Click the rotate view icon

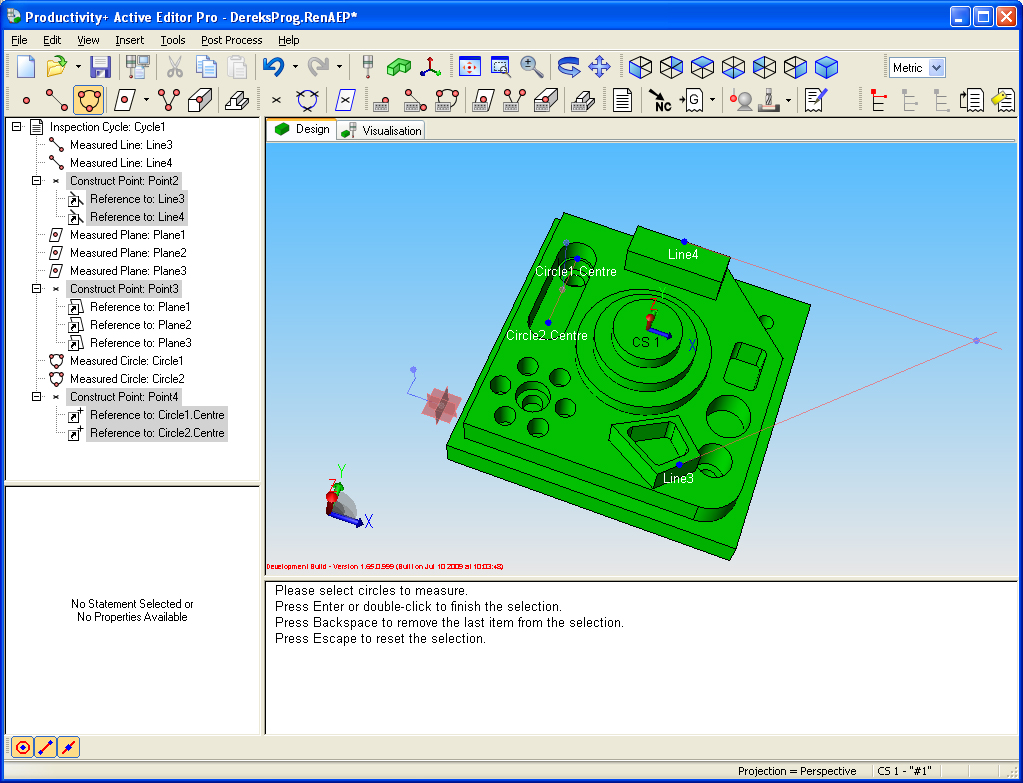click(568, 67)
